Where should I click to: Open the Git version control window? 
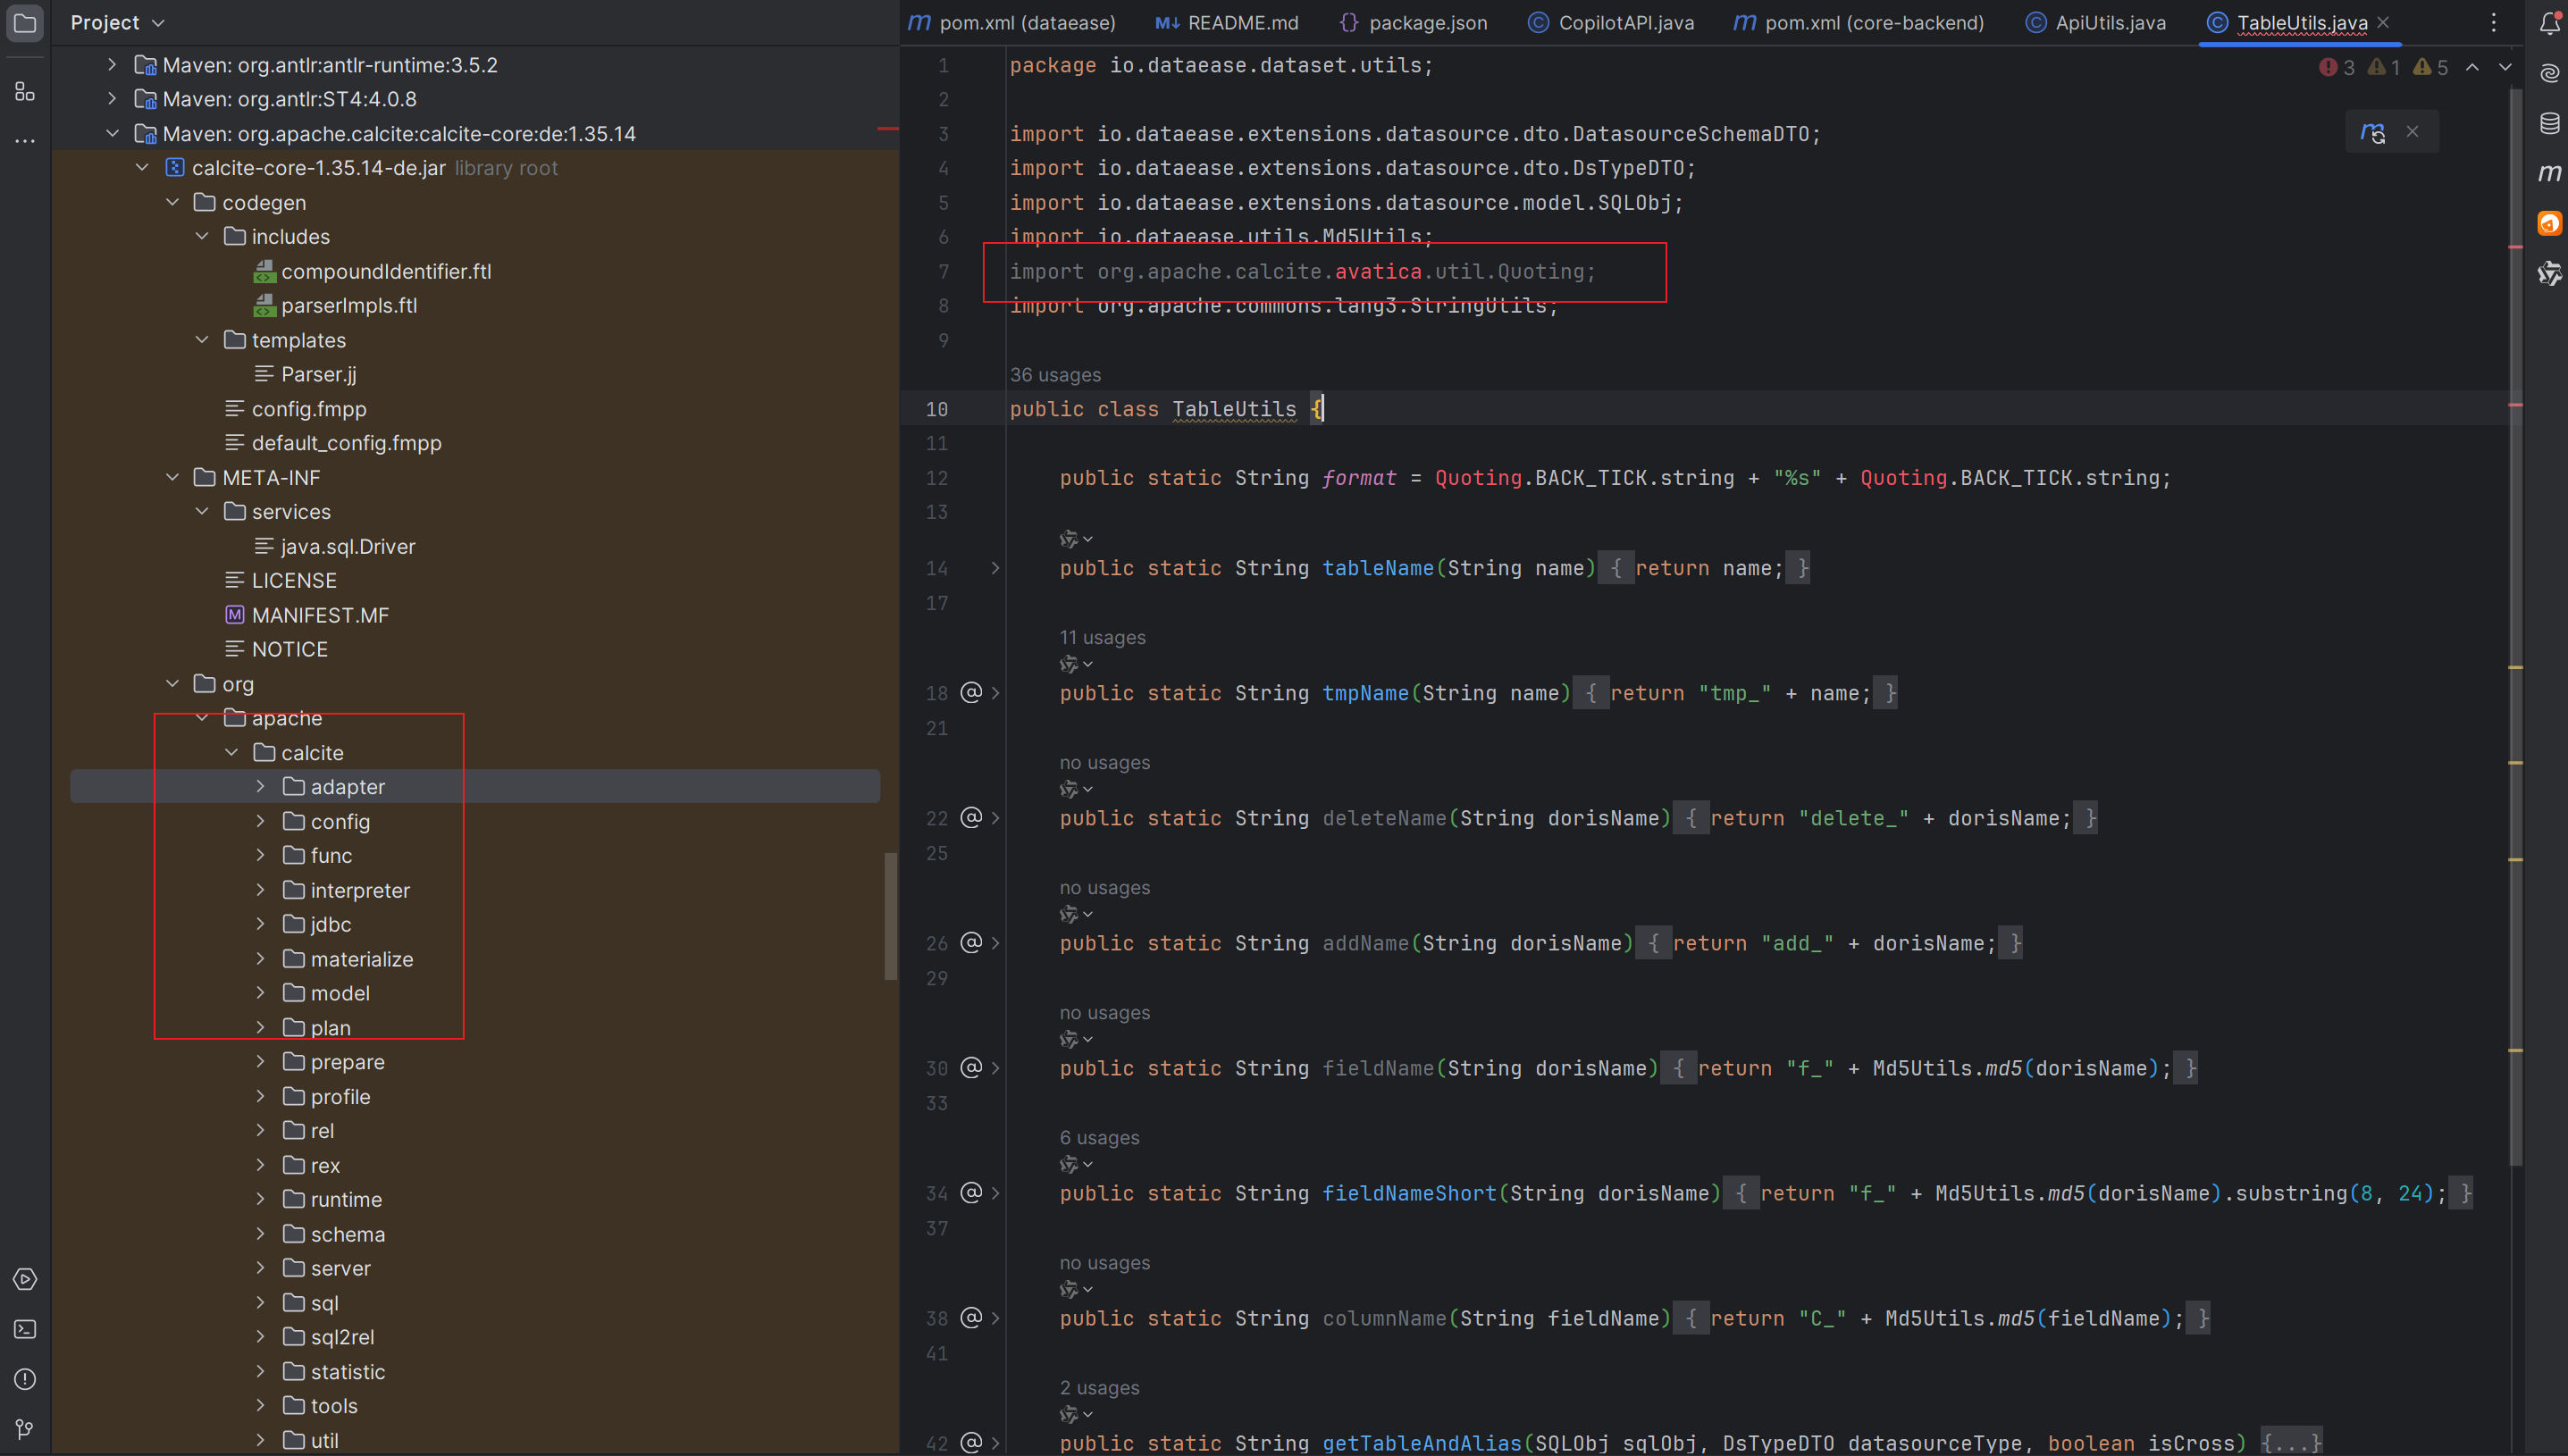click(x=25, y=1428)
